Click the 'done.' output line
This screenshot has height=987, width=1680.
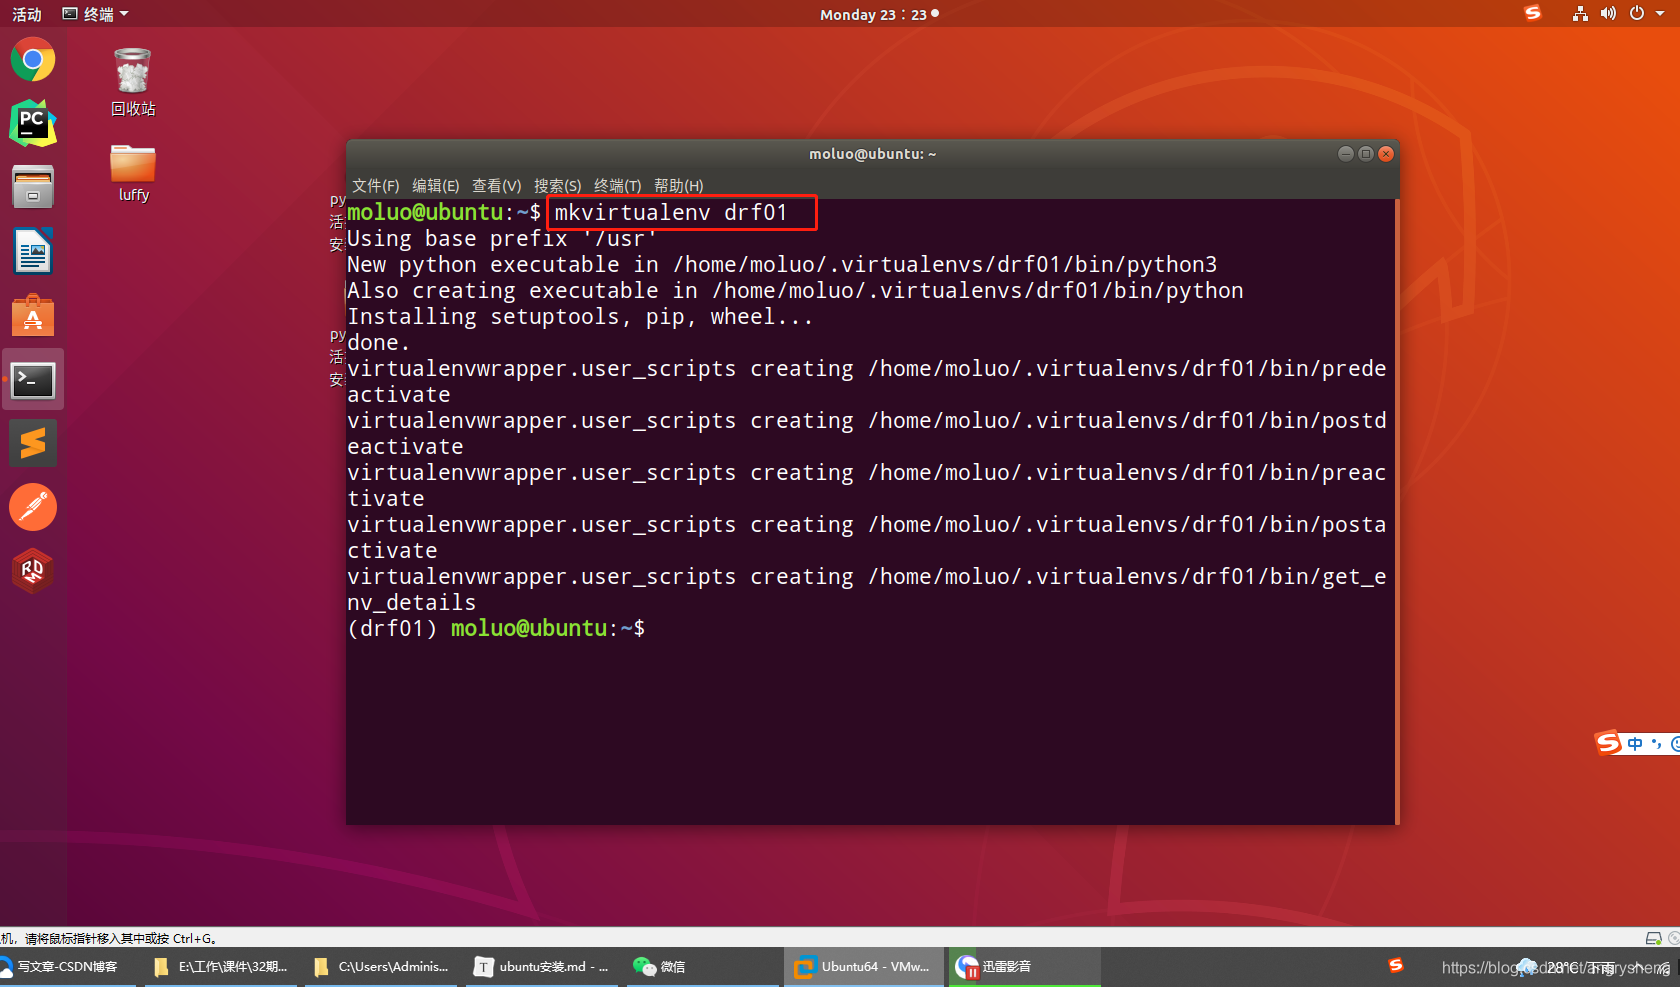pyautogui.click(x=378, y=343)
